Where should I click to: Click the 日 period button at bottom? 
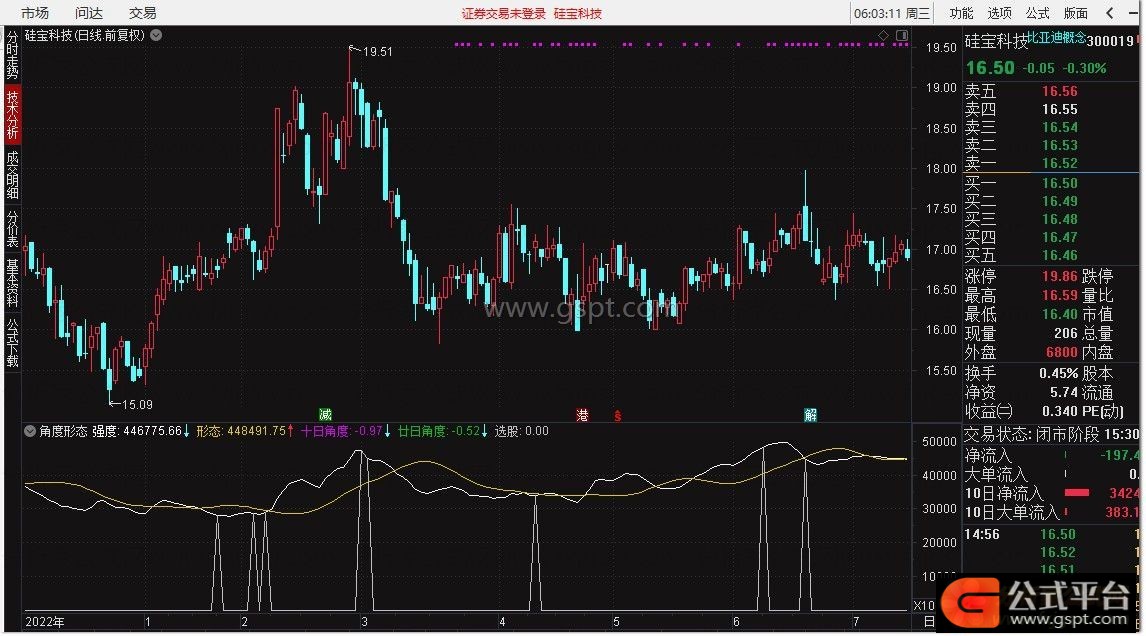(x=929, y=622)
